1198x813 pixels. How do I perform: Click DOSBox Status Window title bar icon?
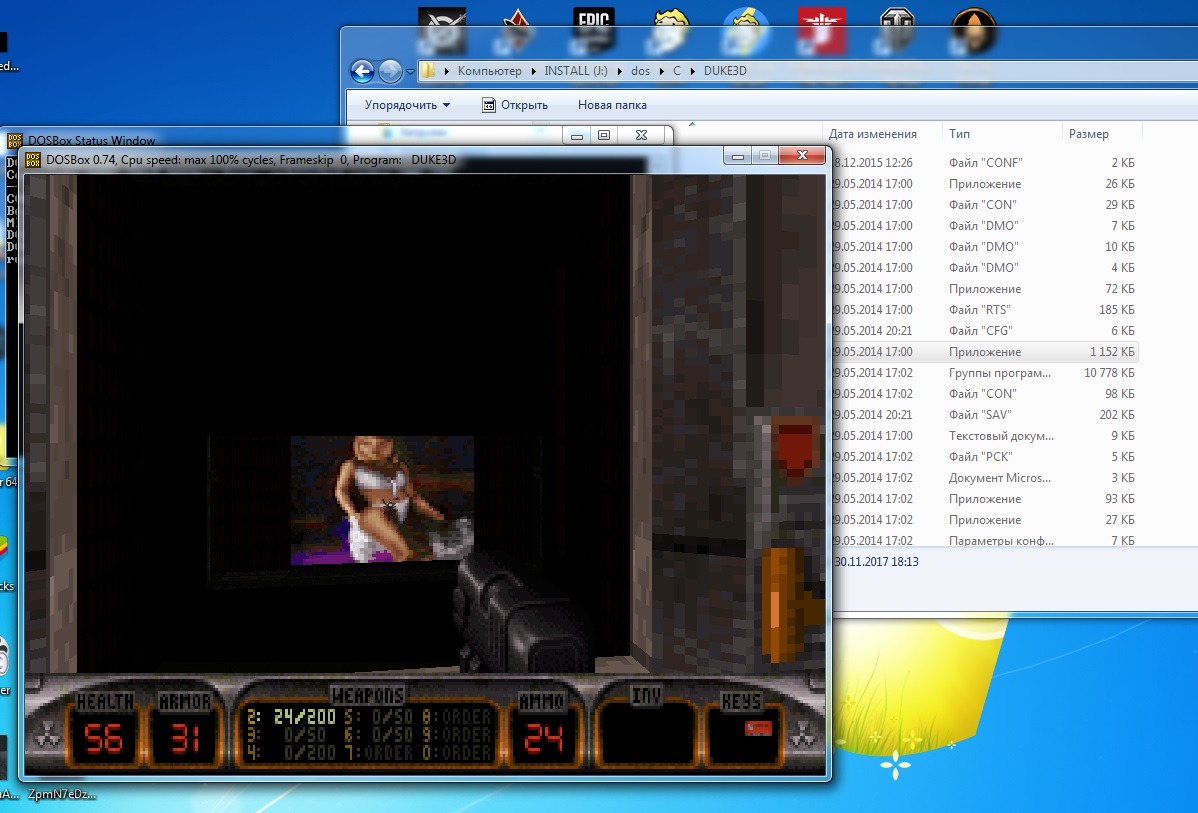pyautogui.click(x=14, y=141)
